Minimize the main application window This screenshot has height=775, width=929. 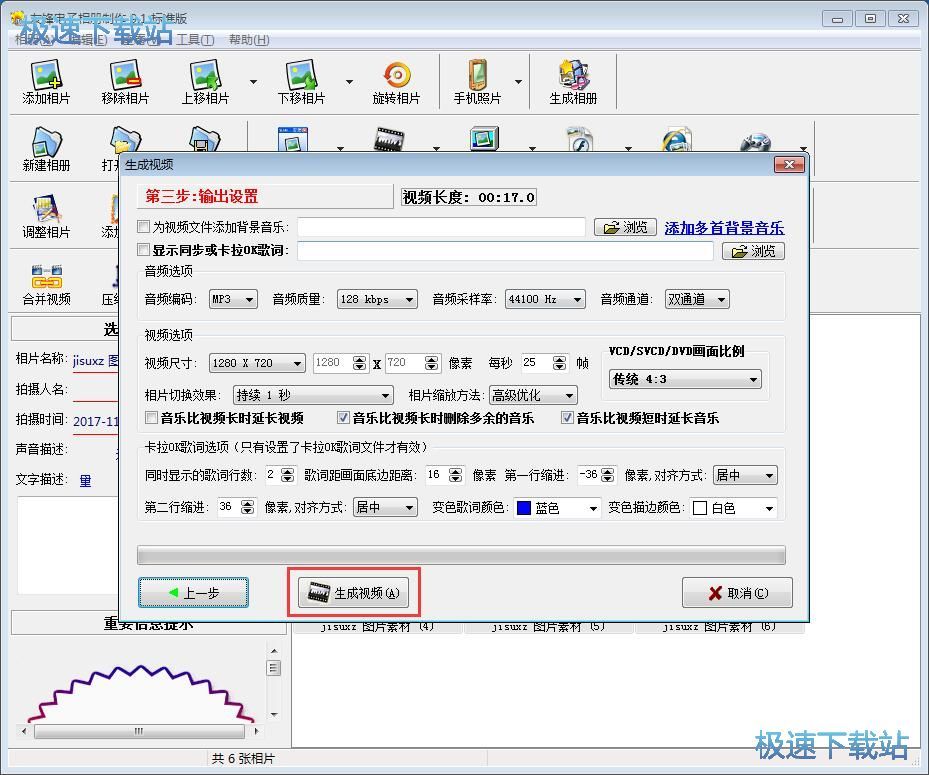(837, 19)
